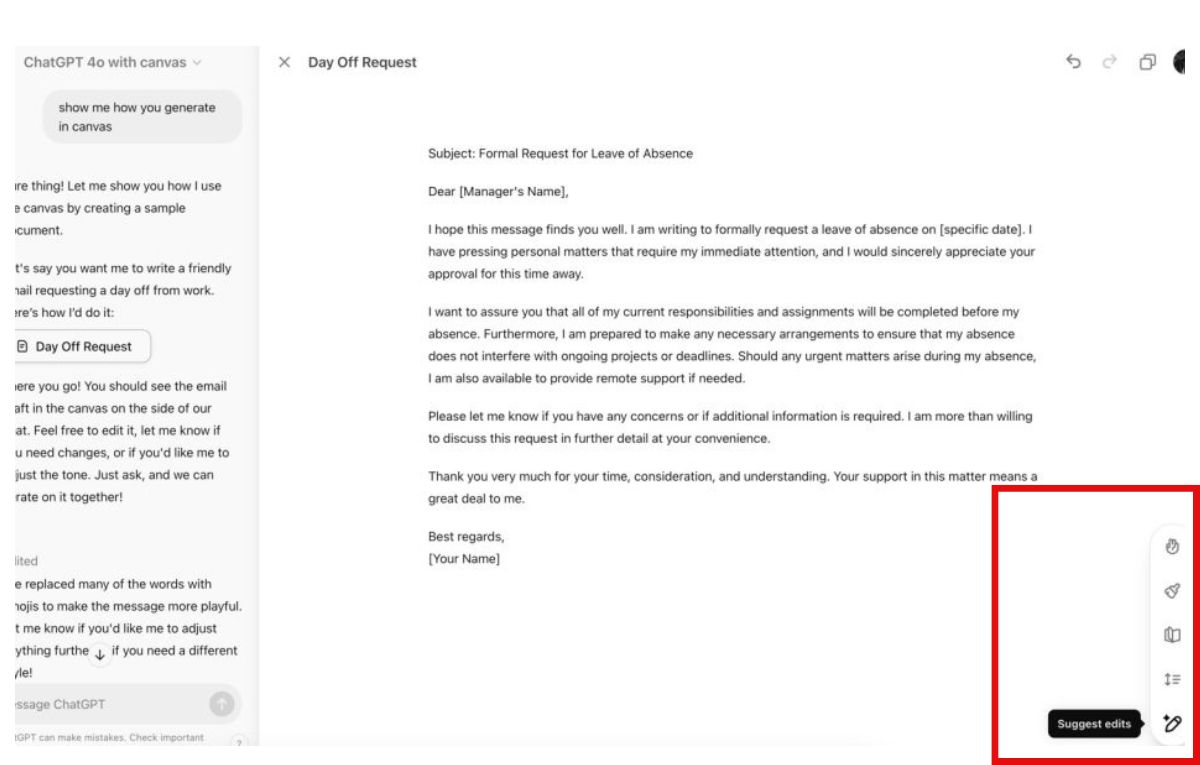Undo the last canvas edit
Image resolution: width=1200 pixels, height=765 pixels.
pyautogui.click(x=1074, y=62)
